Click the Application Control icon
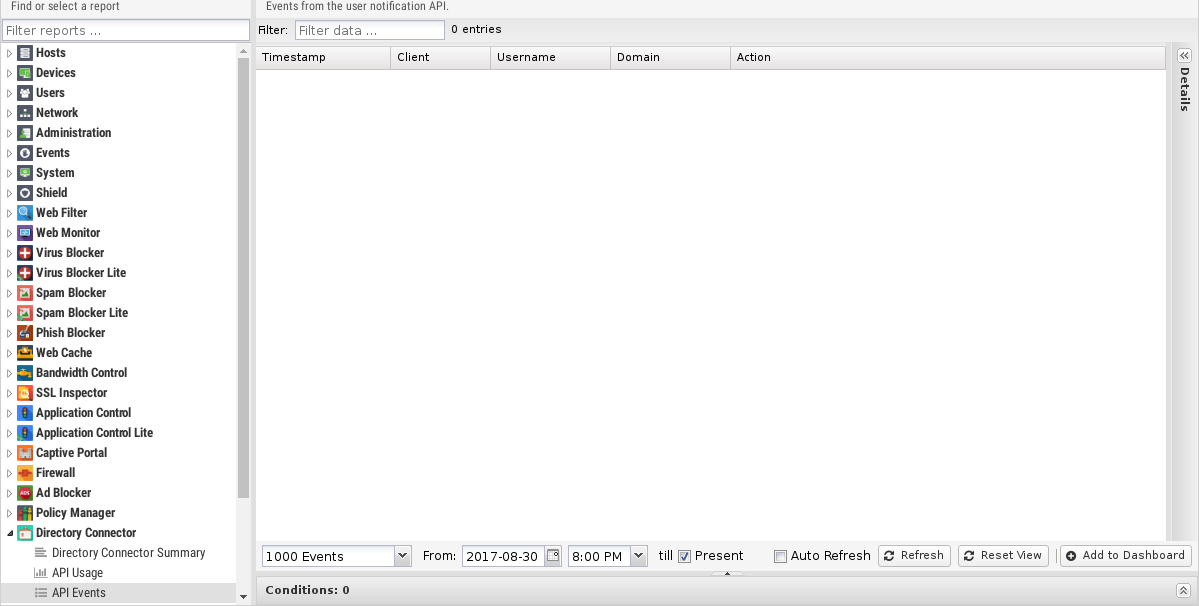This screenshot has width=1199, height=606. coord(24,413)
